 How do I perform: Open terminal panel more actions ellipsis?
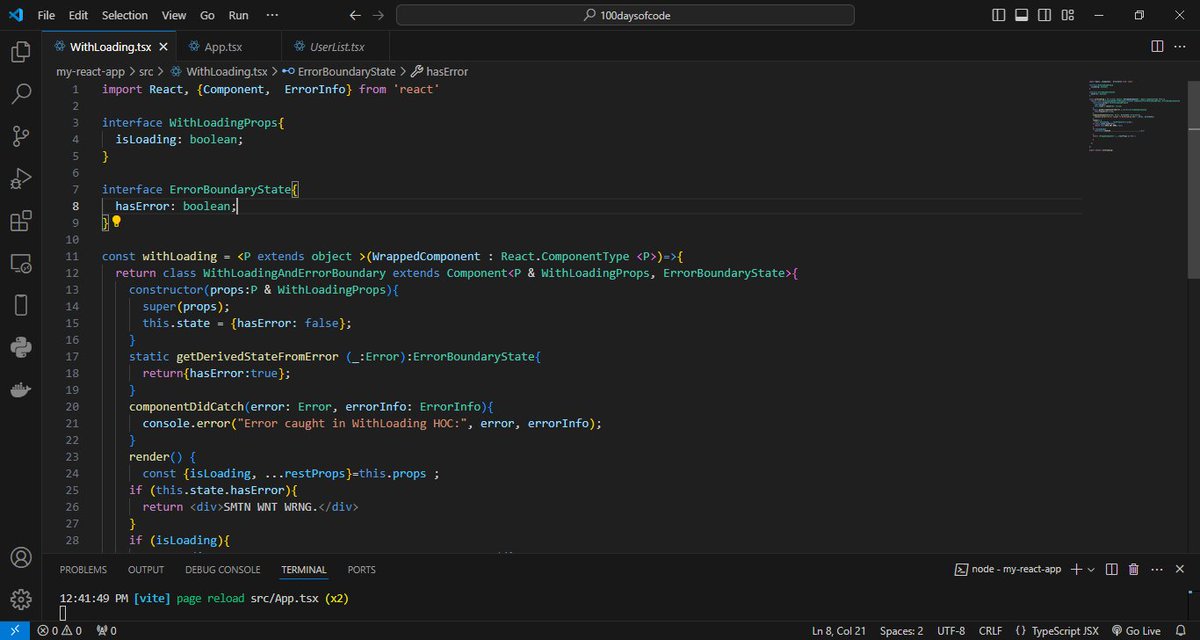1155,569
